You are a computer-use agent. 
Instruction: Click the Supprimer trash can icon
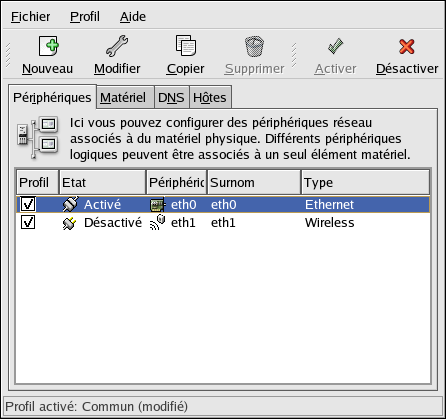[254, 46]
